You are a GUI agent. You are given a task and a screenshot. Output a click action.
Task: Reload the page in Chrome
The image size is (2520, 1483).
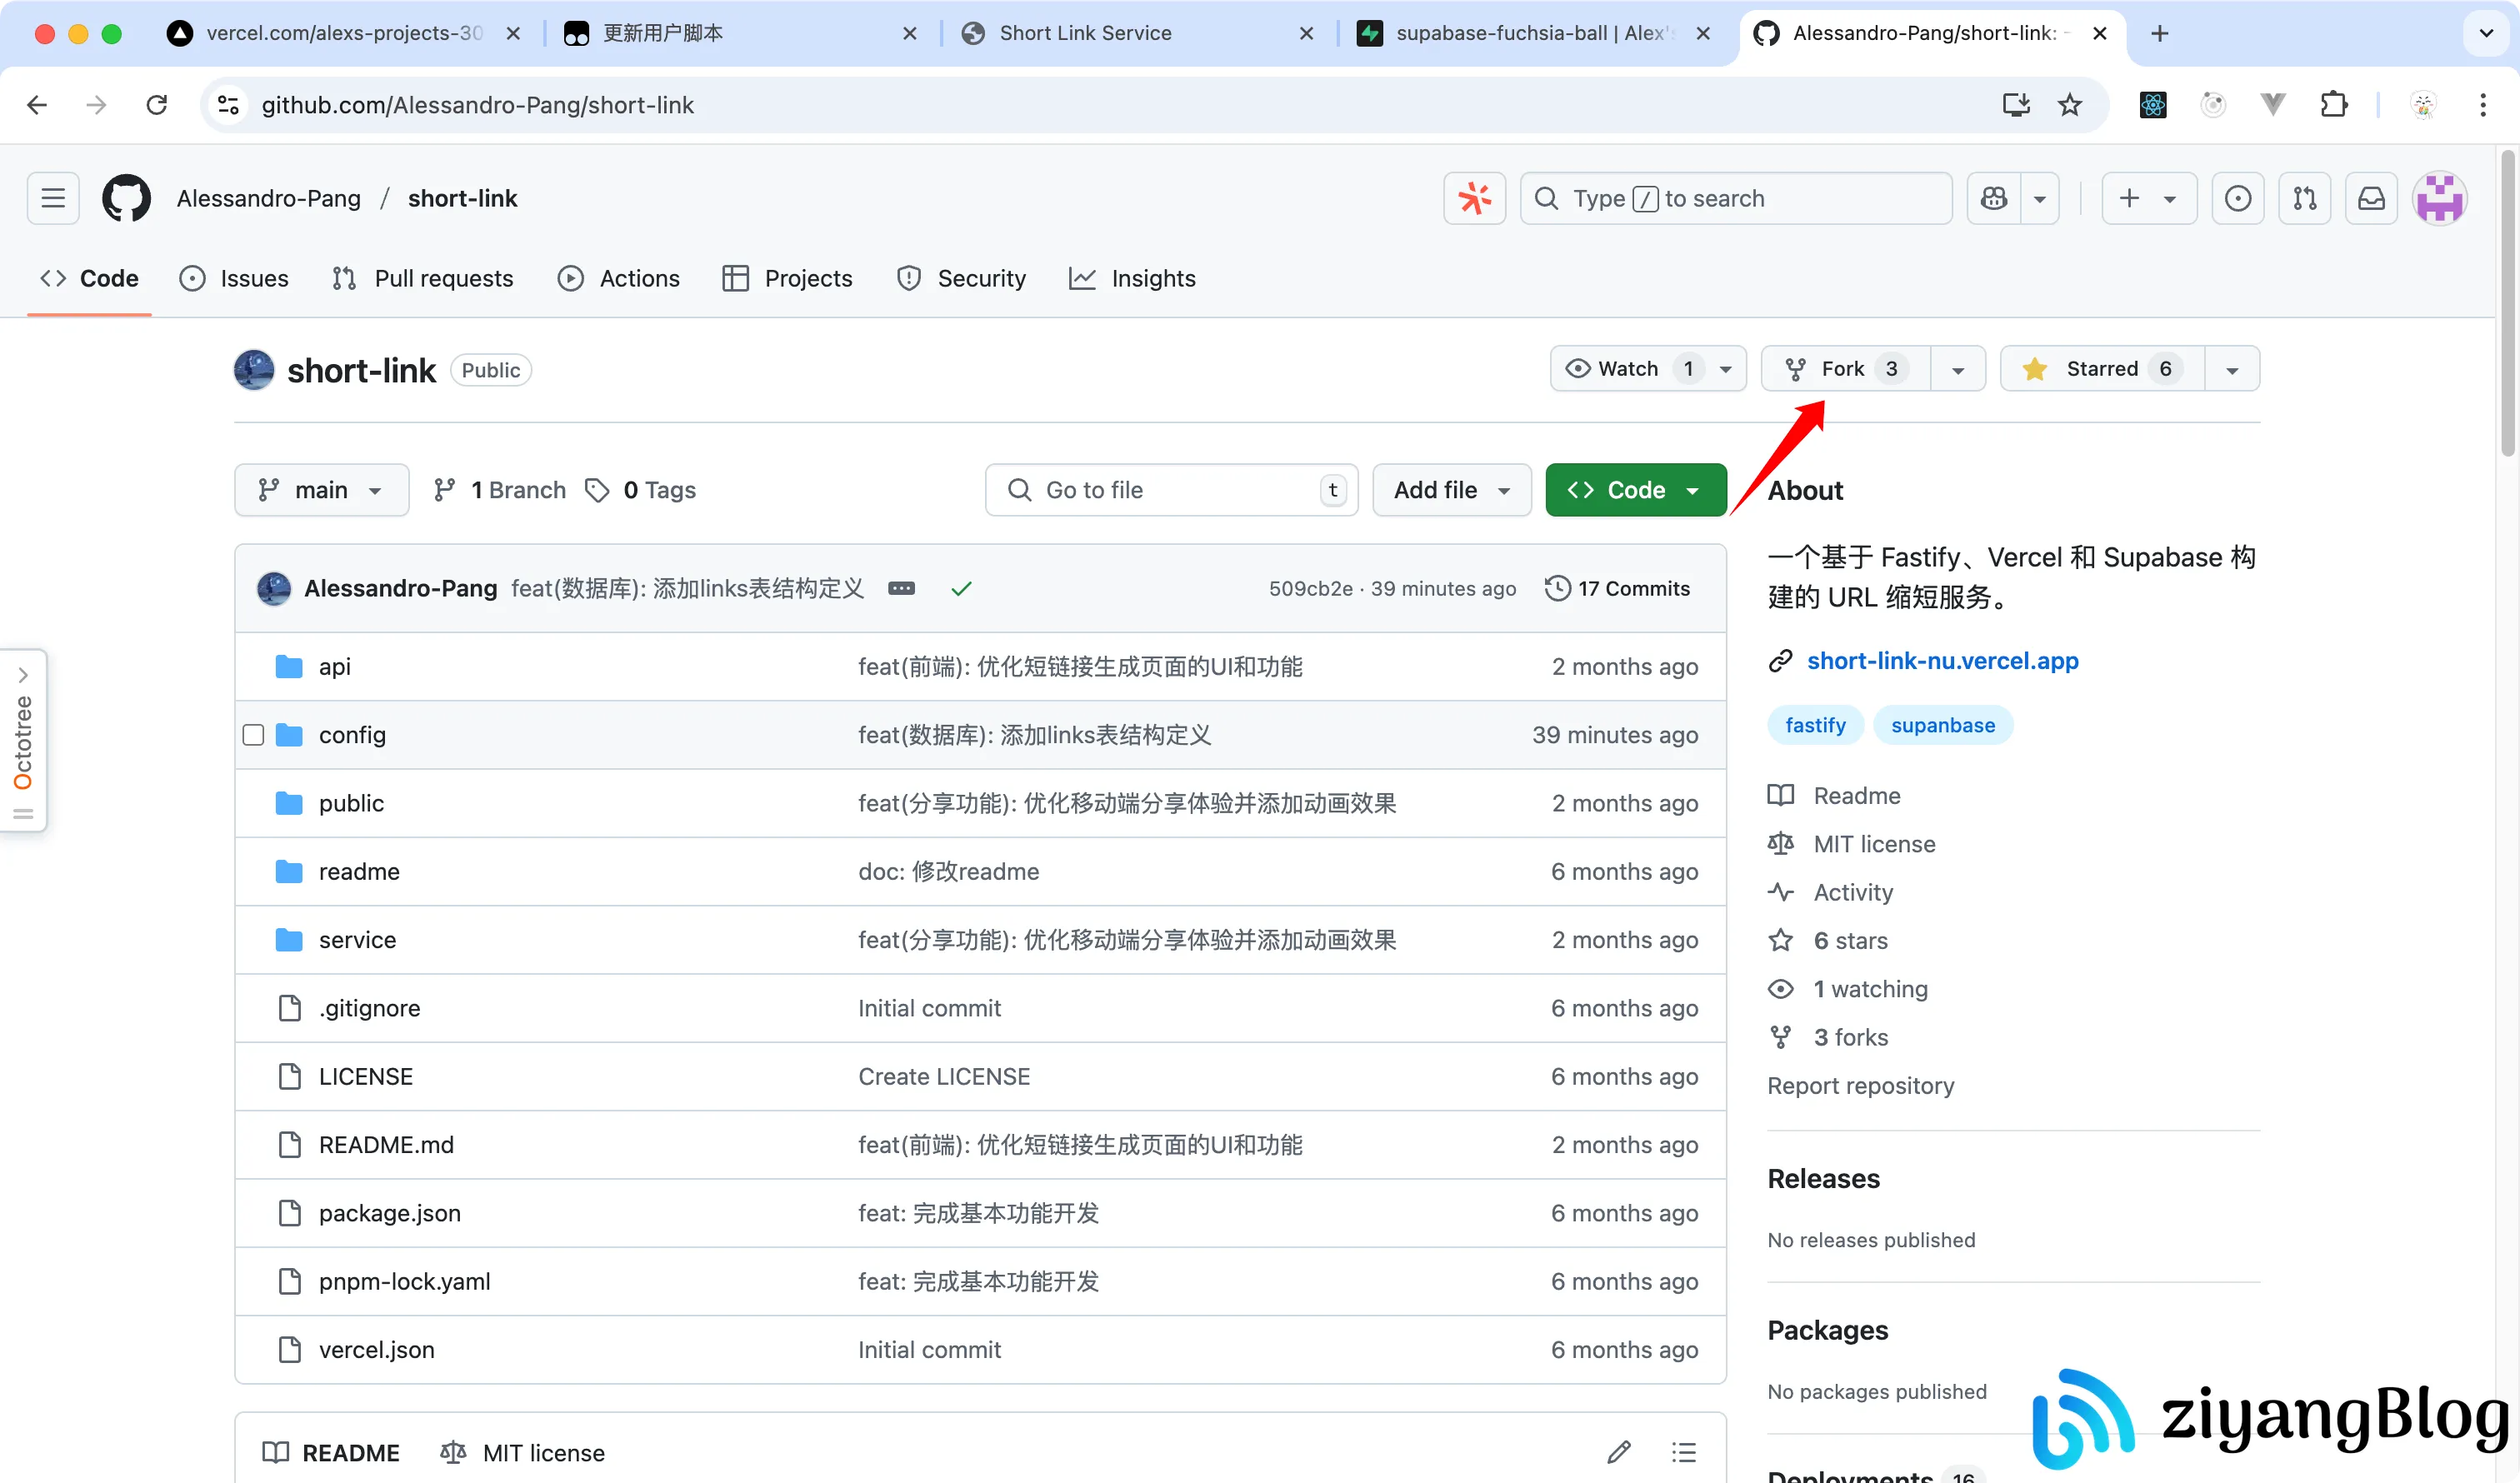click(x=157, y=105)
